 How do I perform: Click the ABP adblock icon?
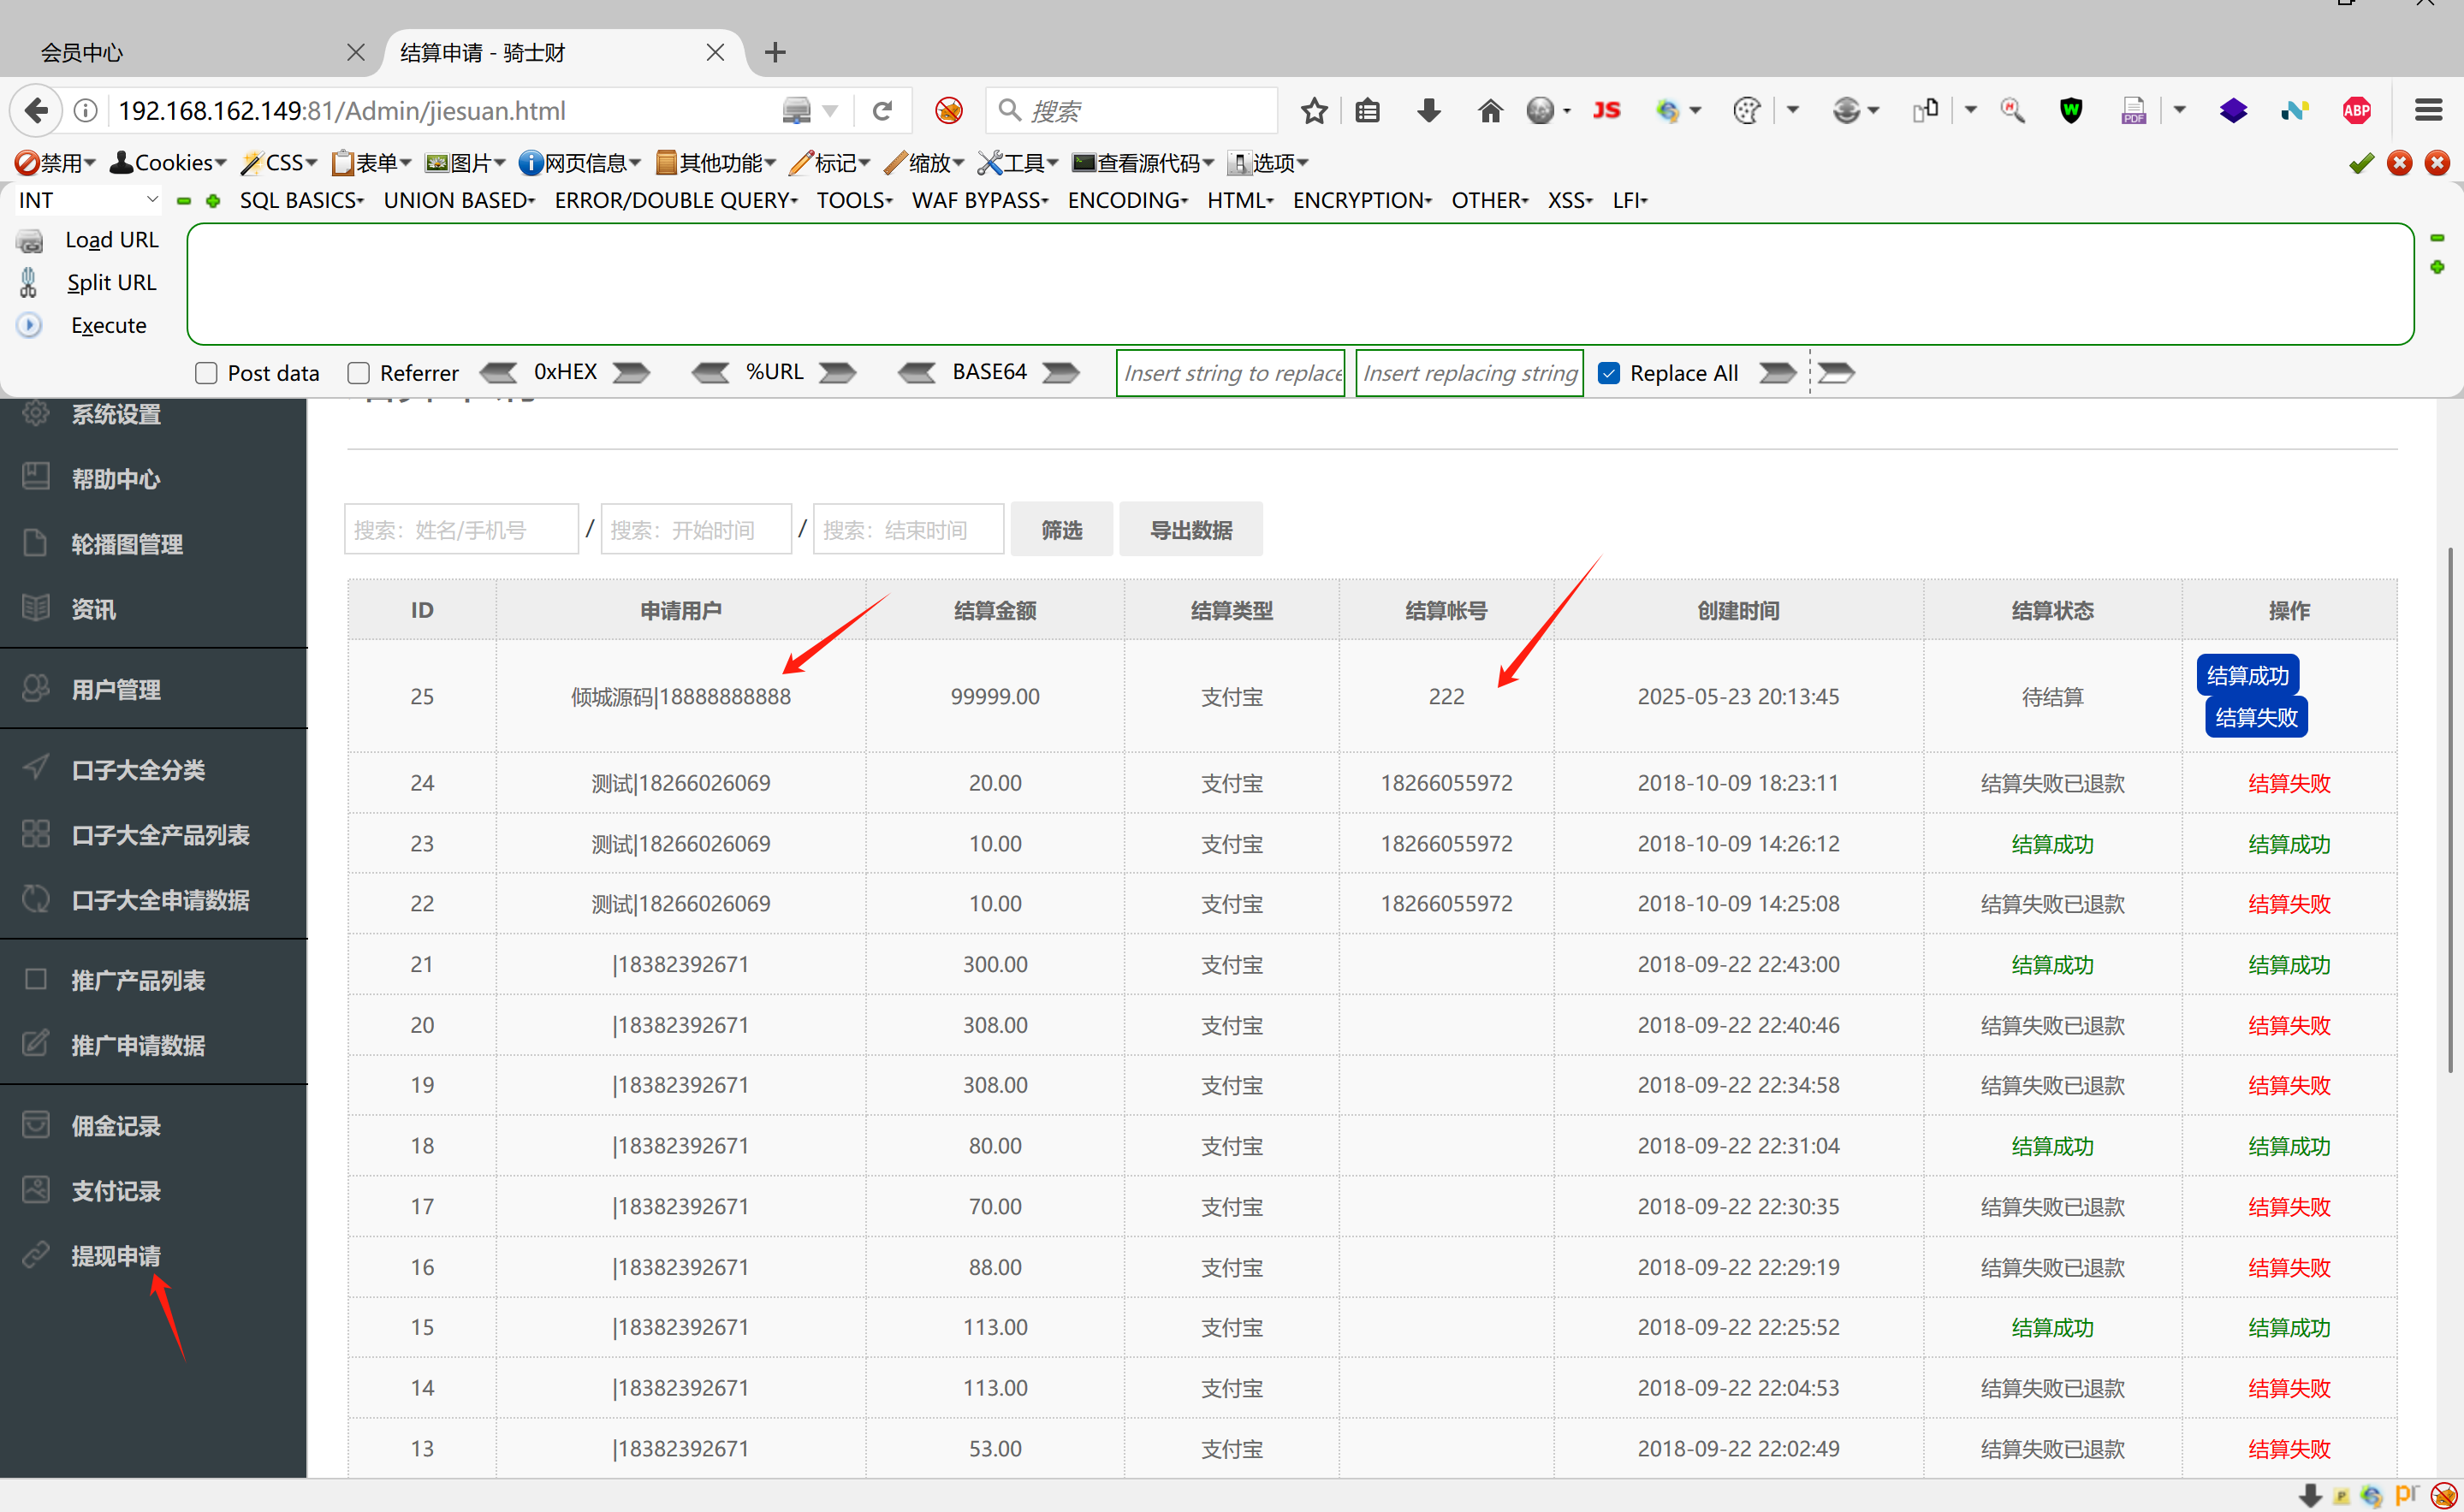click(x=2356, y=110)
